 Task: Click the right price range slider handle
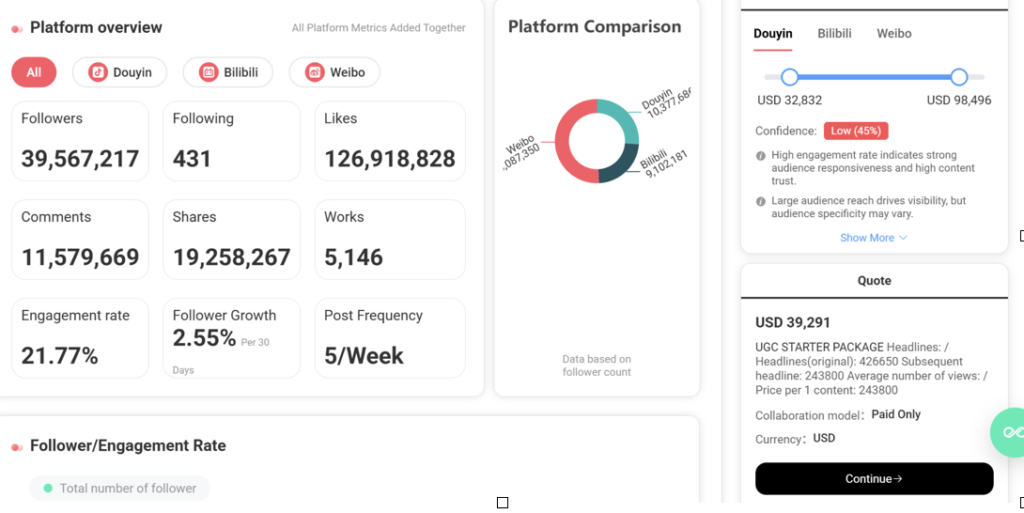point(959,77)
